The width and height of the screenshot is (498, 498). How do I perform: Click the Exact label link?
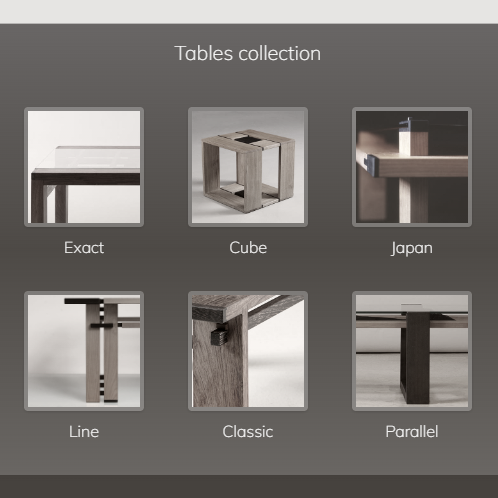tap(84, 248)
